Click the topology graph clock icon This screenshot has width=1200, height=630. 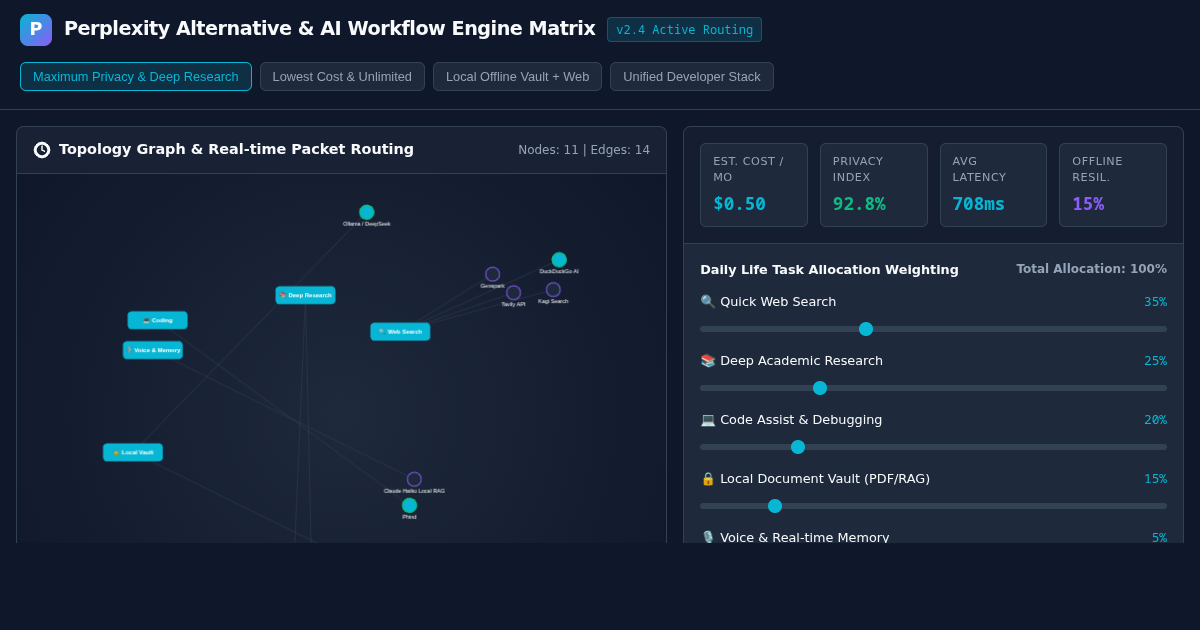42,150
